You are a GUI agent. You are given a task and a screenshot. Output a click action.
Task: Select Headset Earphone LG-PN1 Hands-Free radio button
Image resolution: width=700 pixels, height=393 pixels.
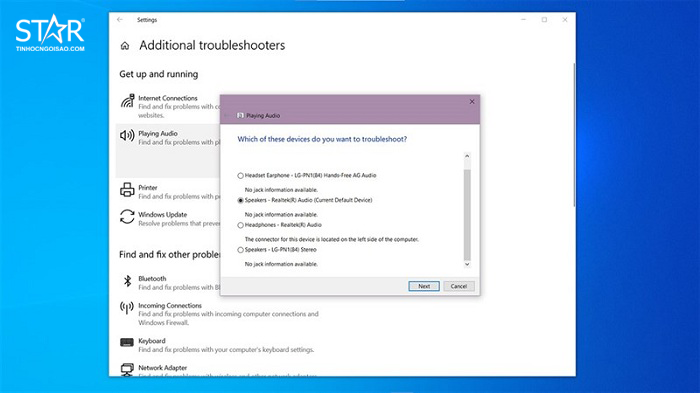(241, 176)
